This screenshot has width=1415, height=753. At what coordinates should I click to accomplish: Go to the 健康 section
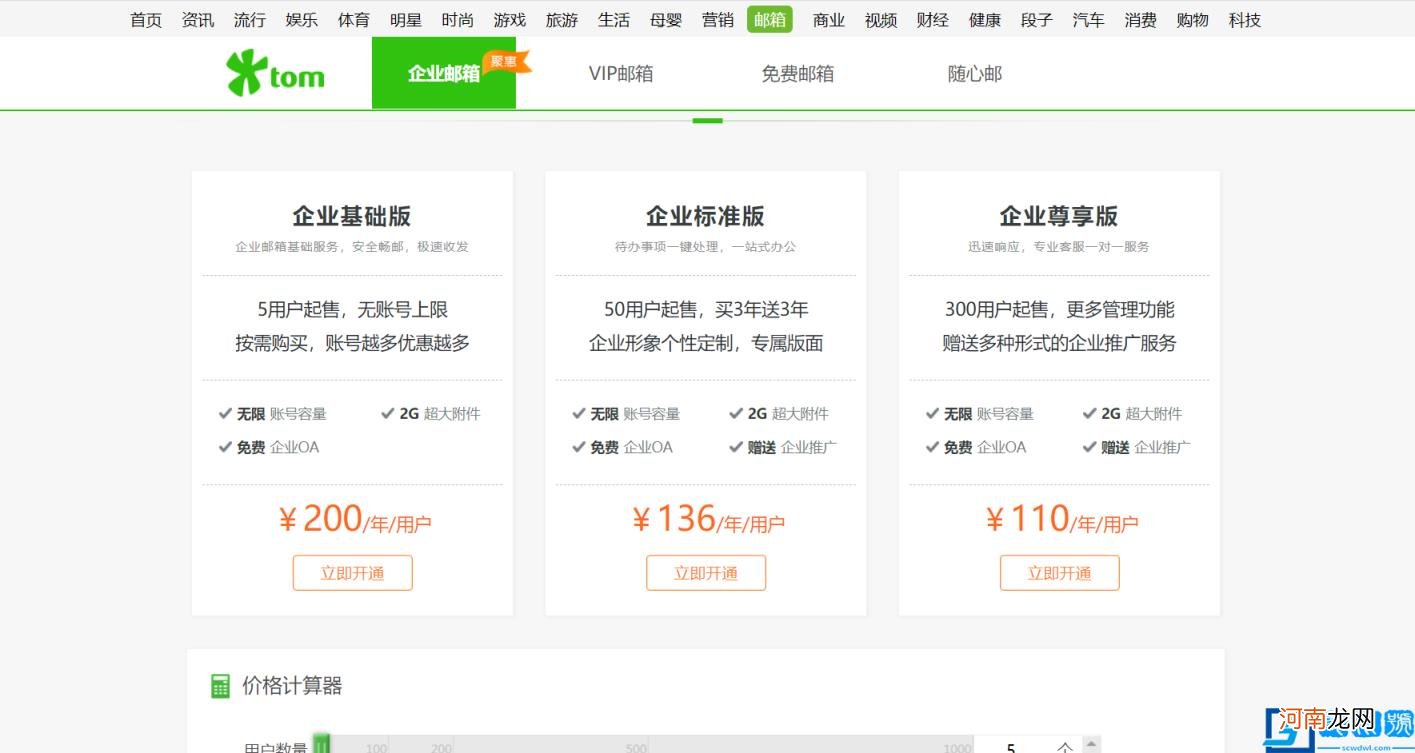985,19
